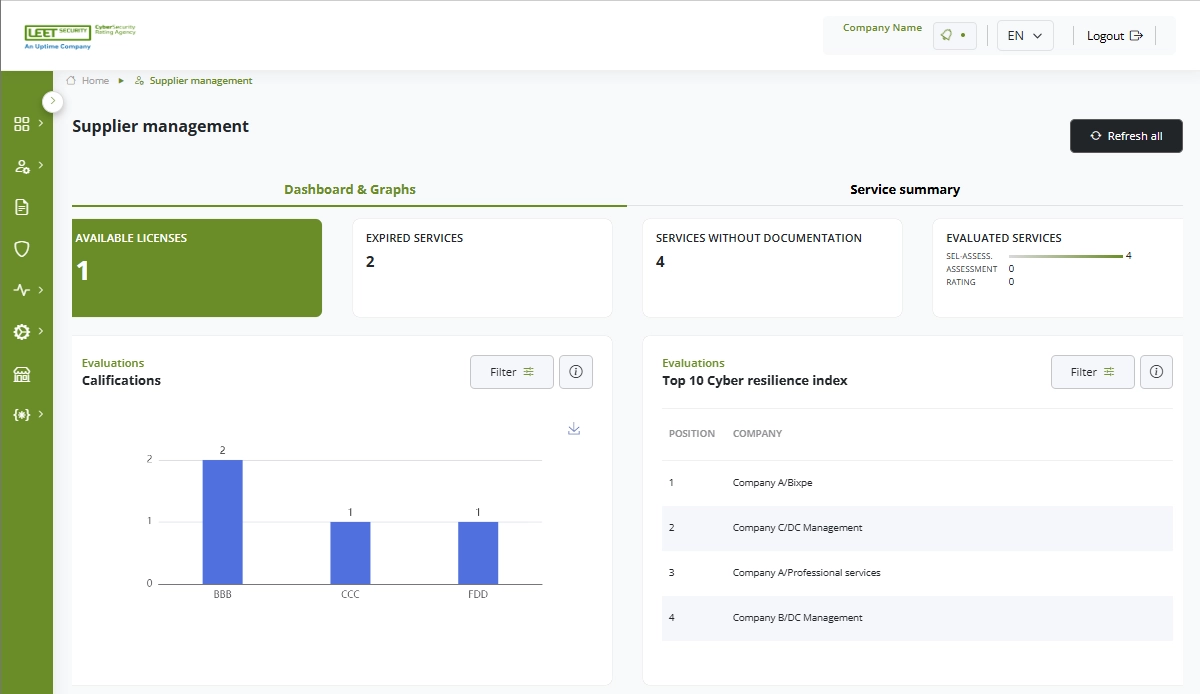Switch to Dashboard & Graphs tab

[350, 189]
